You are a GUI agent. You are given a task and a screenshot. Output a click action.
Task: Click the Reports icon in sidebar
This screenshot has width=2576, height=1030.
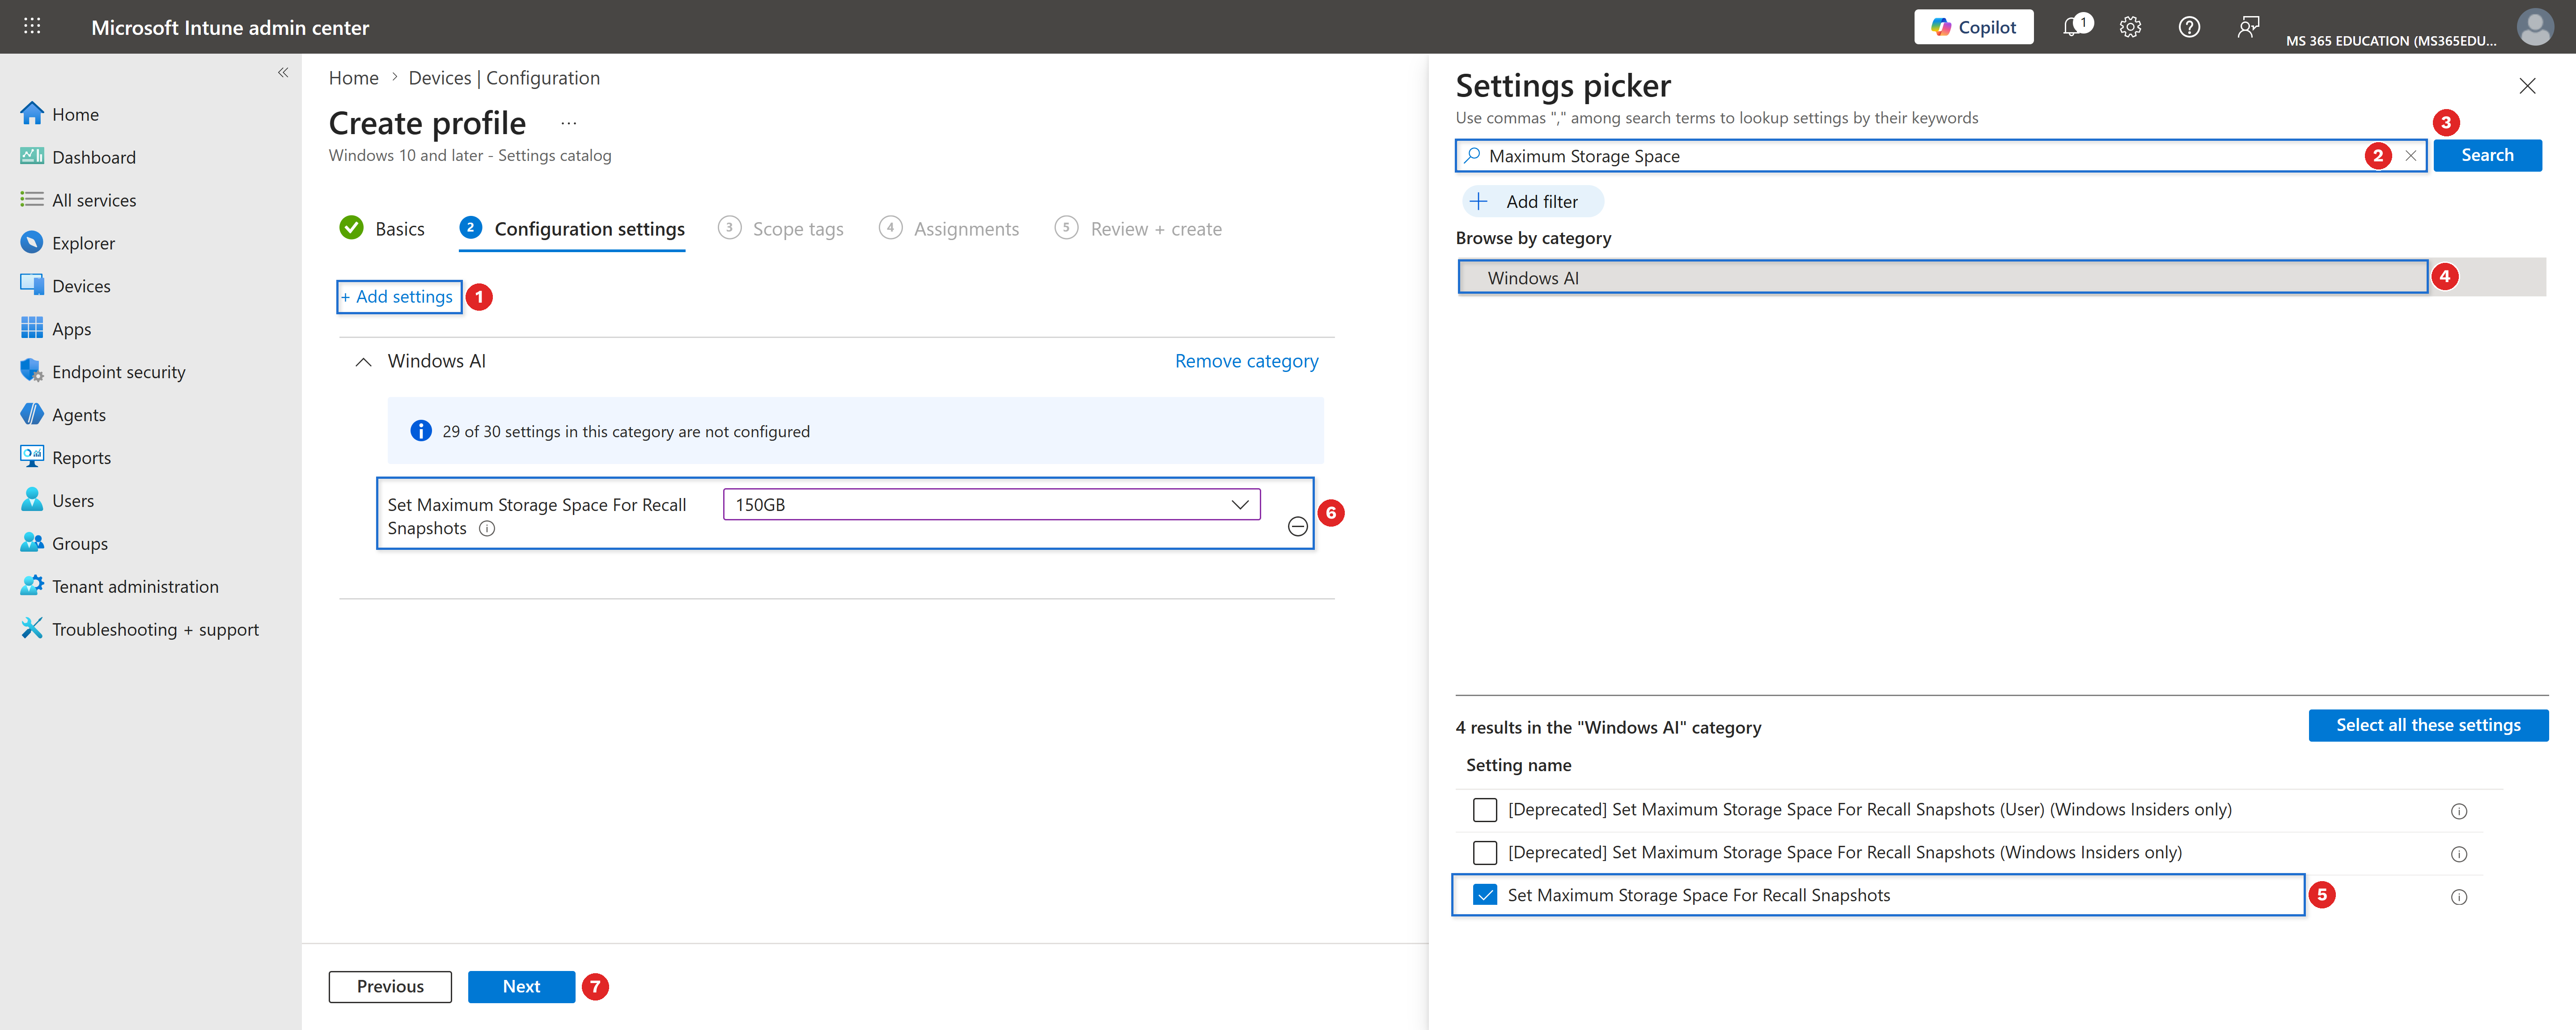point(32,457)
